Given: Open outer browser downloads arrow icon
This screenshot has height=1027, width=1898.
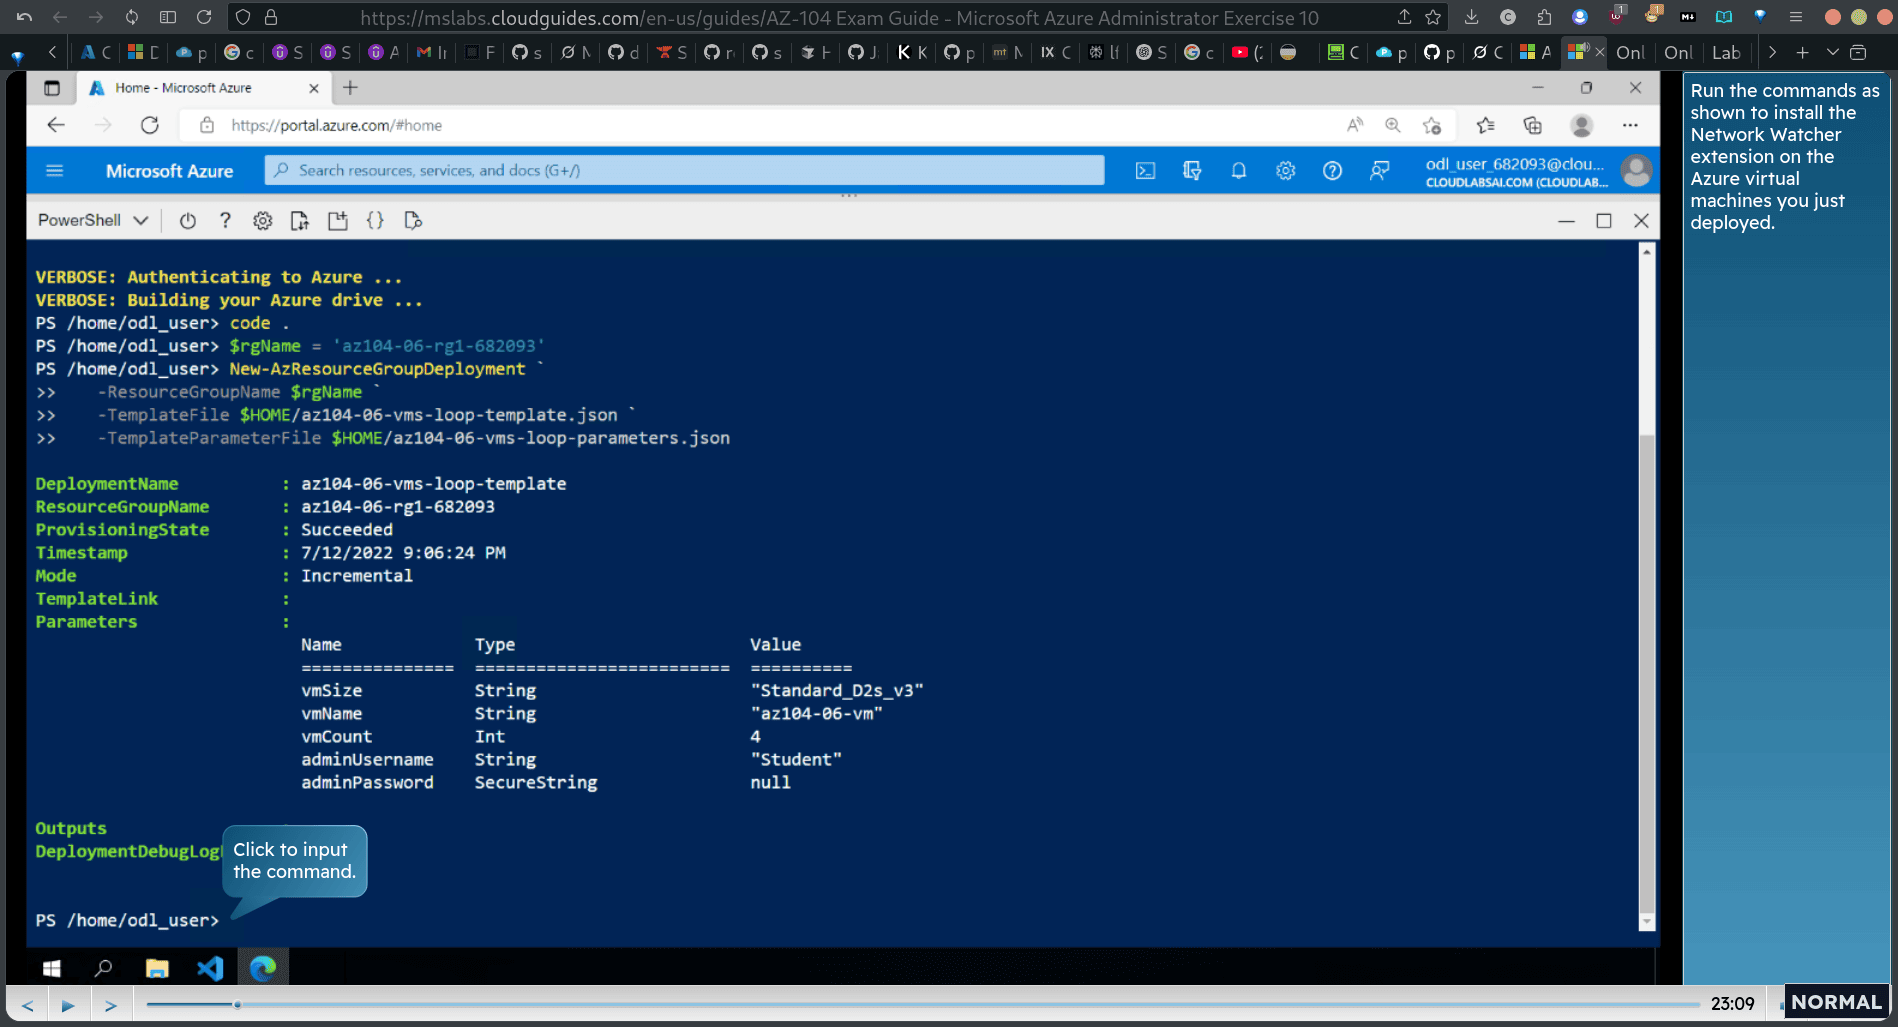Looking at the screenshot, I should [x=1471, y=17].
